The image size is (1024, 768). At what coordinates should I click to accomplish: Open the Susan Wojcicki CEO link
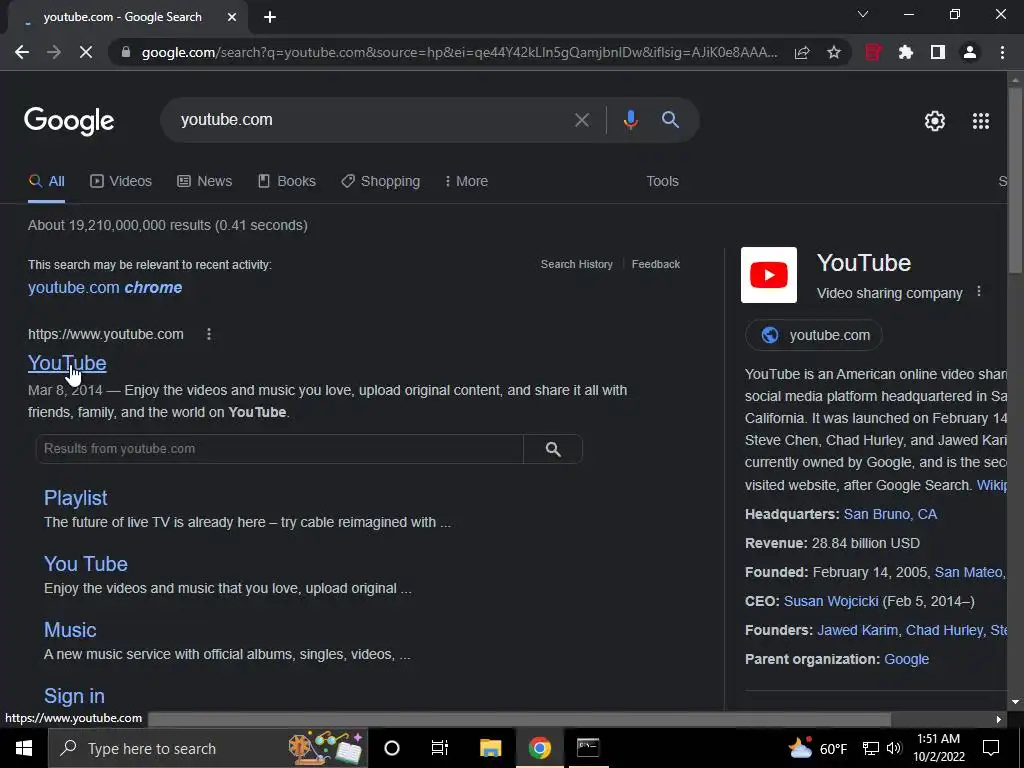[831, 601]
